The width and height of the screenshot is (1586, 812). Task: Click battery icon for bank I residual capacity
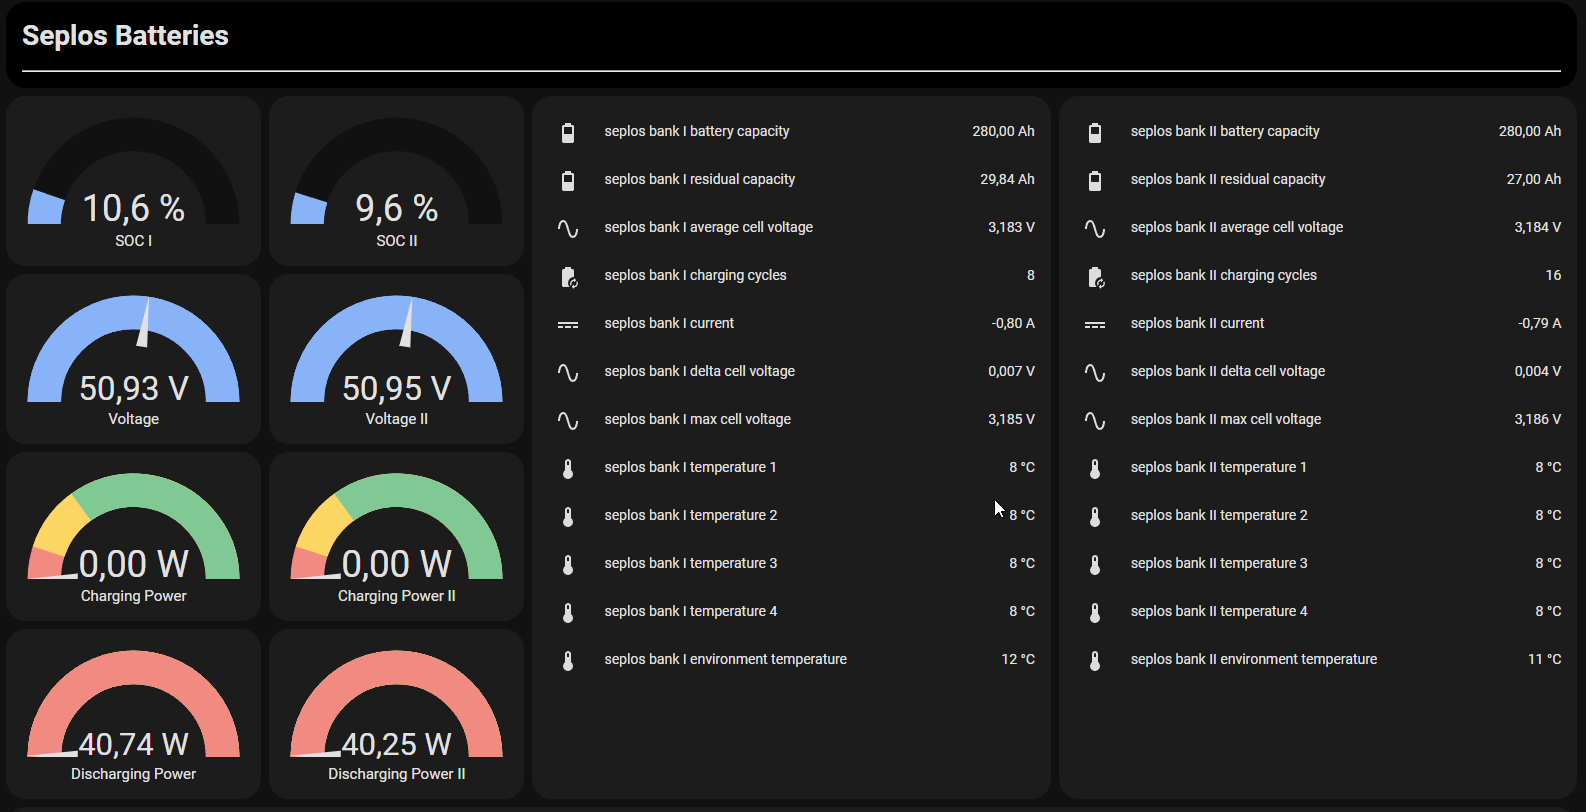click(568, 180)
